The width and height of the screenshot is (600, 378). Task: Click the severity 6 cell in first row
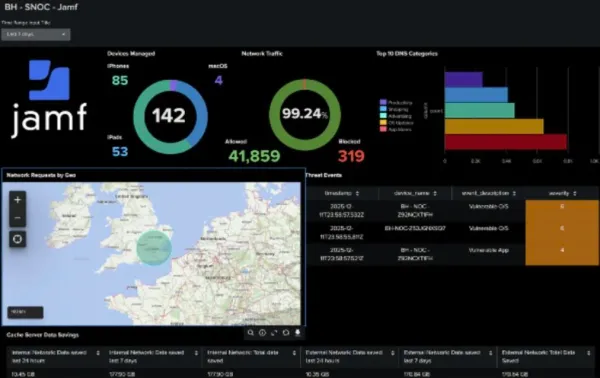pyautogui.click(x=562, y=210)
